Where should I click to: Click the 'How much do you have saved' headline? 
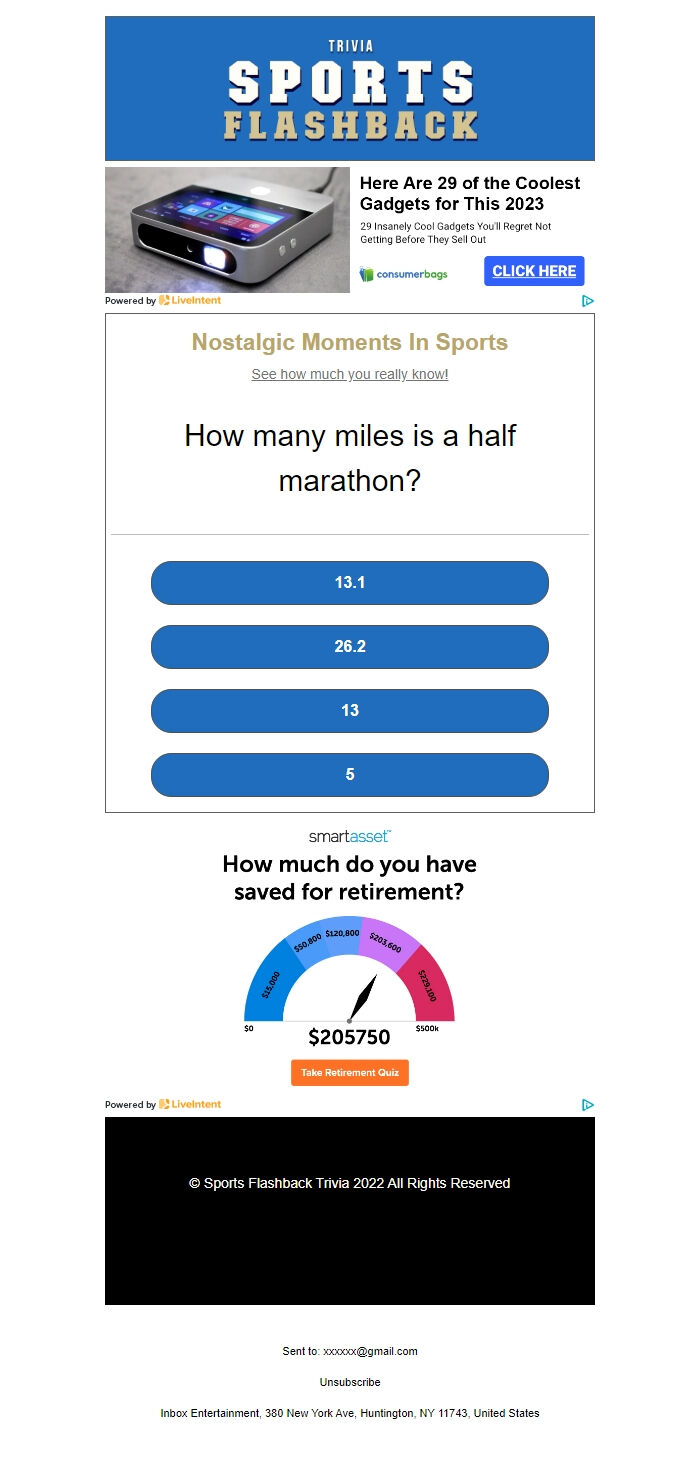[350, 878]
